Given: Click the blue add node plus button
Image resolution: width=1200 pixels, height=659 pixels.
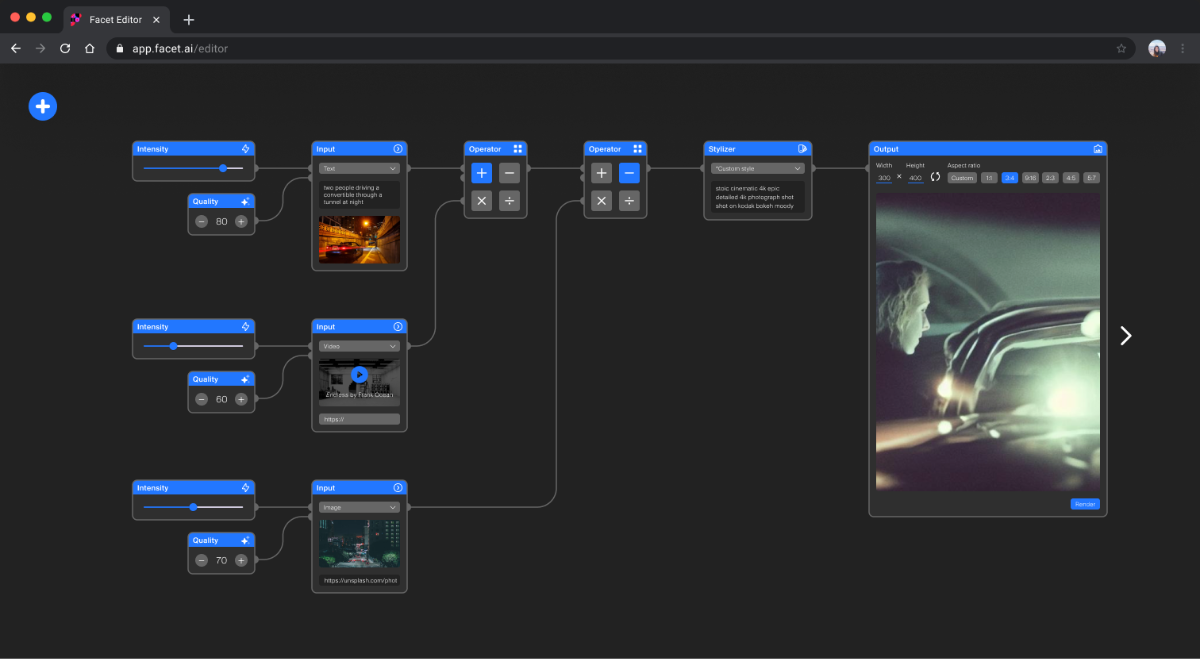Looking at the screenshot, I should 43,106.
